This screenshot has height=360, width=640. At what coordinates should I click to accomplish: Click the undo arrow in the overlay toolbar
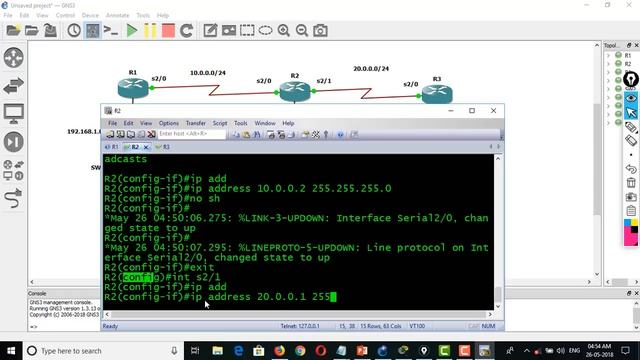tap(631, 169)
